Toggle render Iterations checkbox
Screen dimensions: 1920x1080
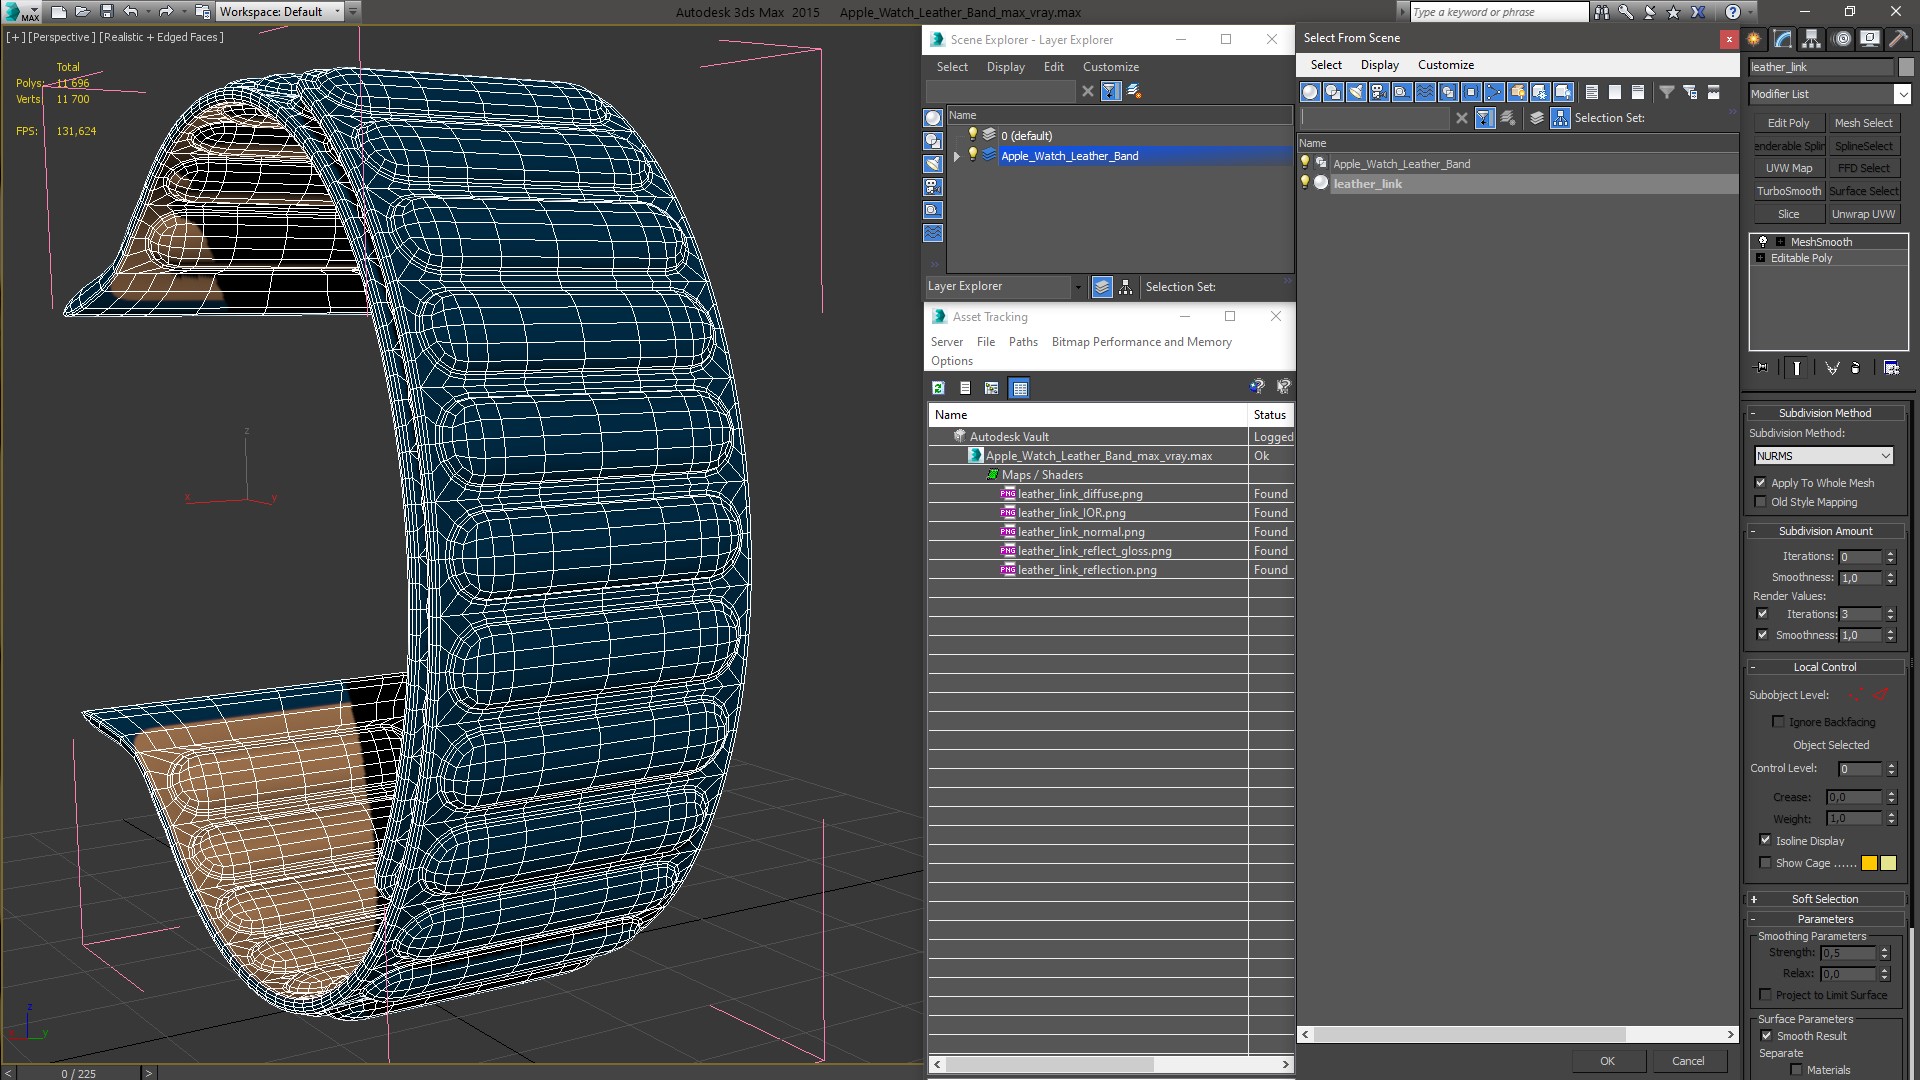click(x=1762, y=614)
